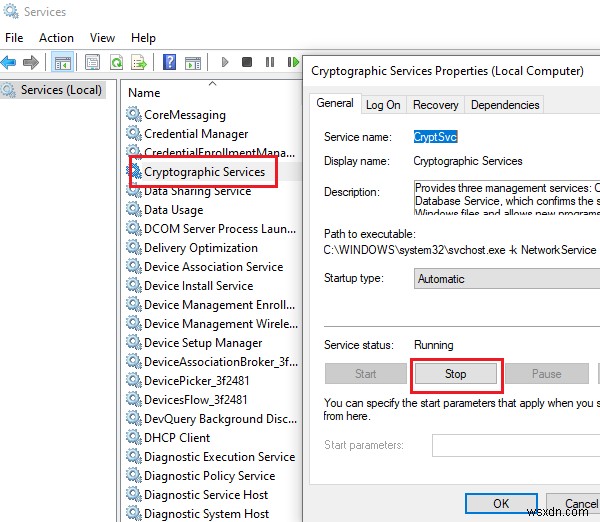The image size is (600, 522).
Task: Click the gear icon beside Diagnostic System Host
Action: pos(134,513)
